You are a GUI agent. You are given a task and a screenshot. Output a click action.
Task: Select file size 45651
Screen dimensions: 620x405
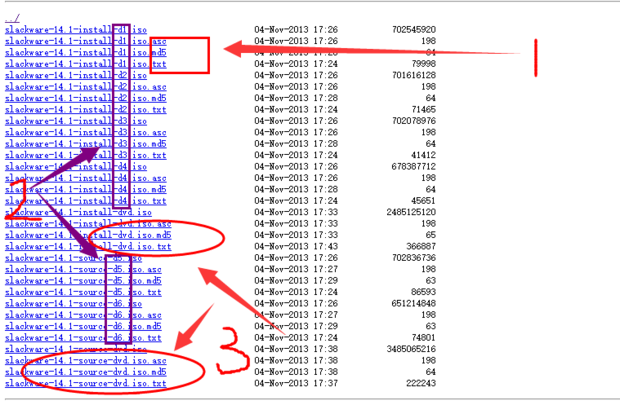click(424, 201)
